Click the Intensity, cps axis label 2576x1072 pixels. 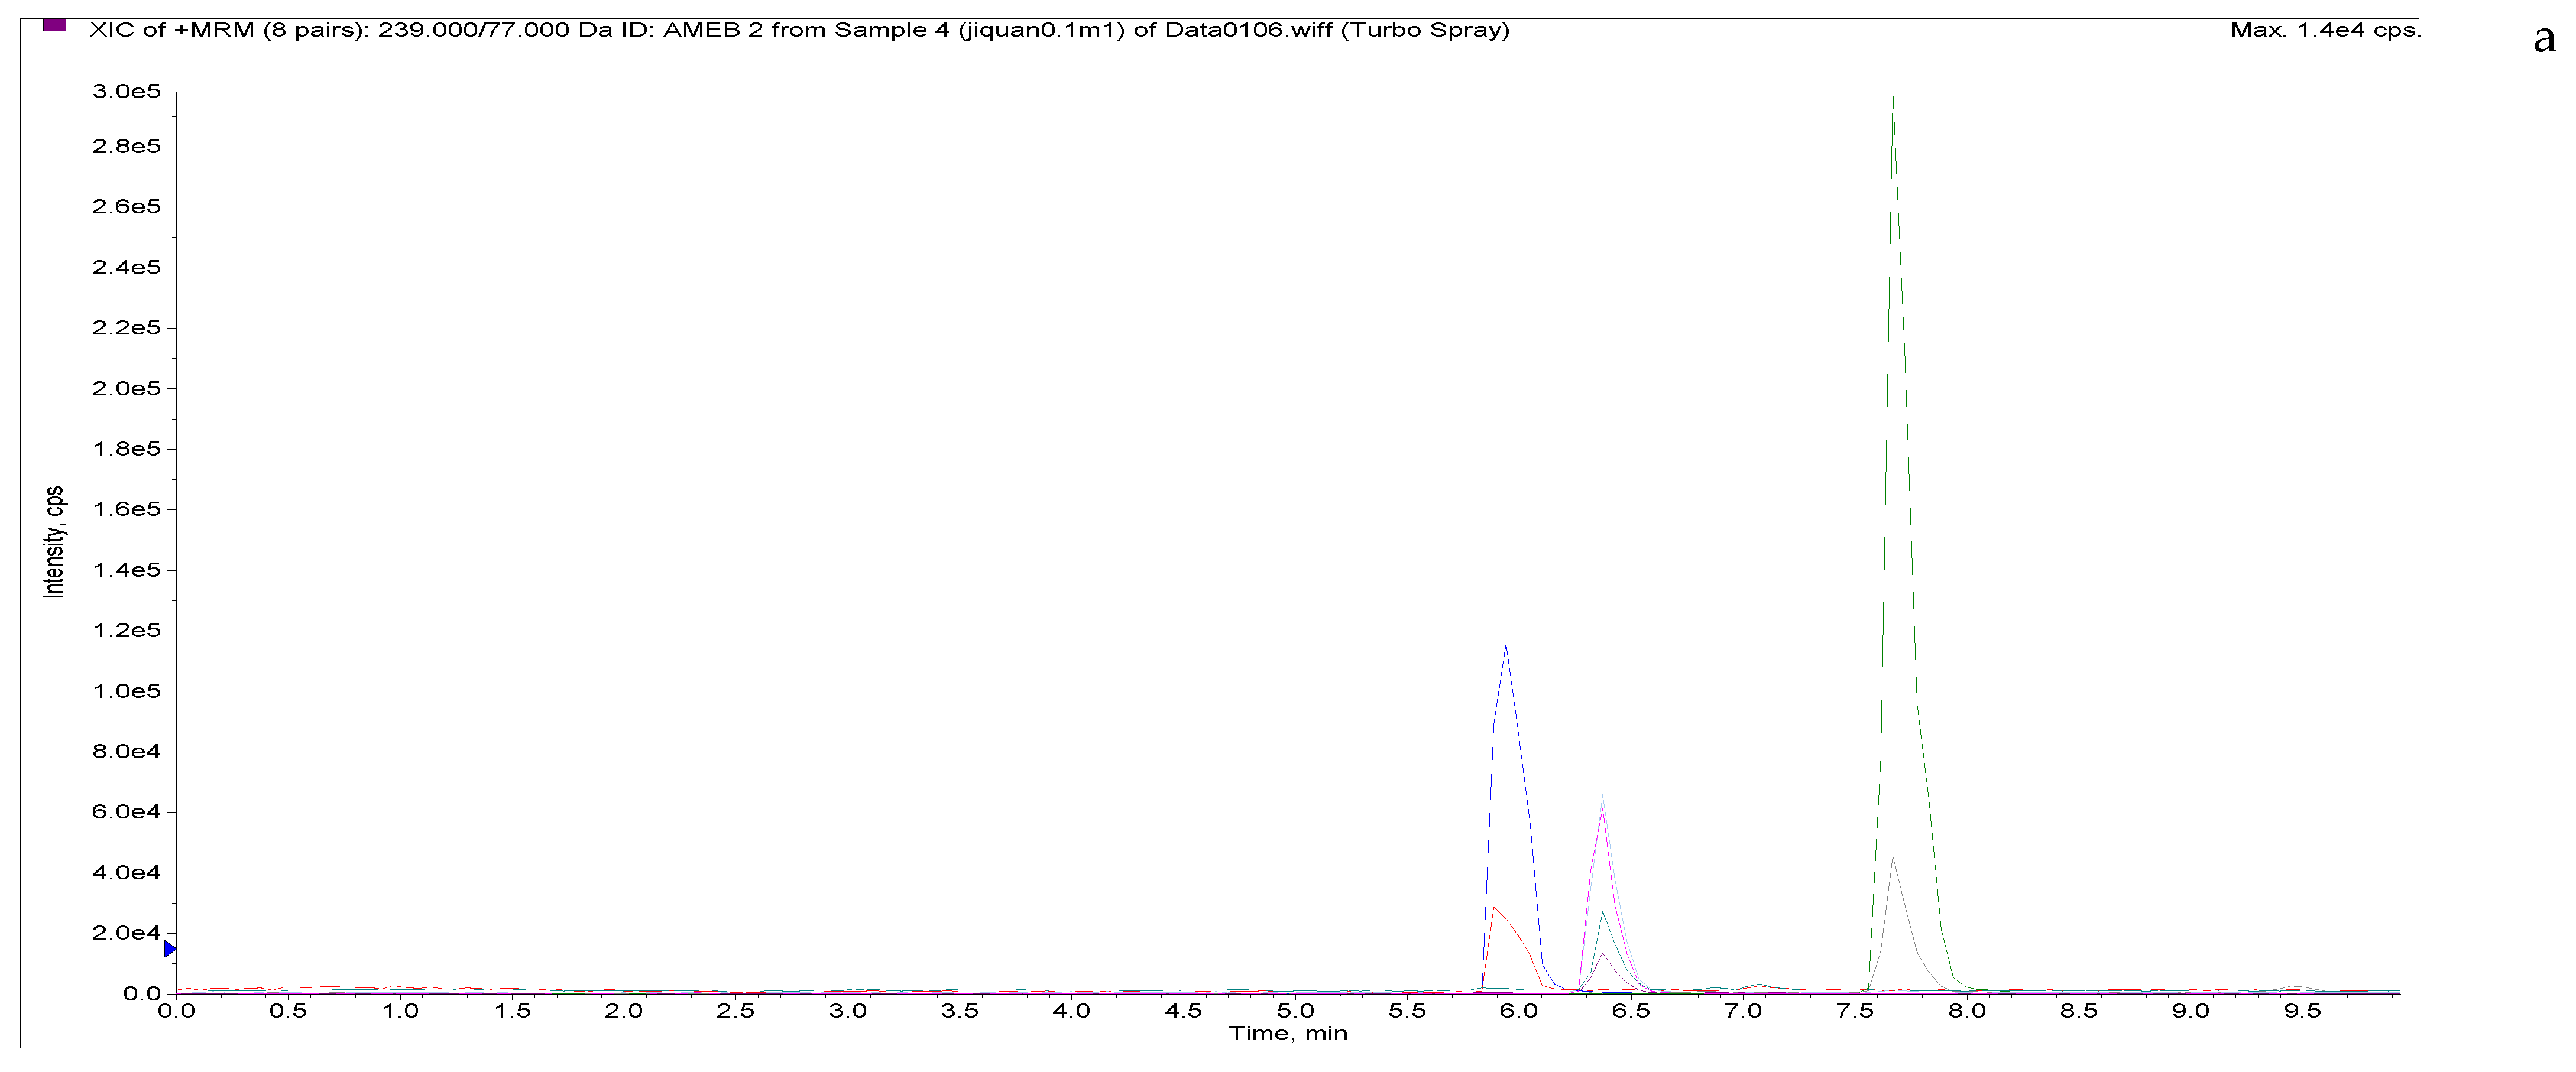(54, 542)
